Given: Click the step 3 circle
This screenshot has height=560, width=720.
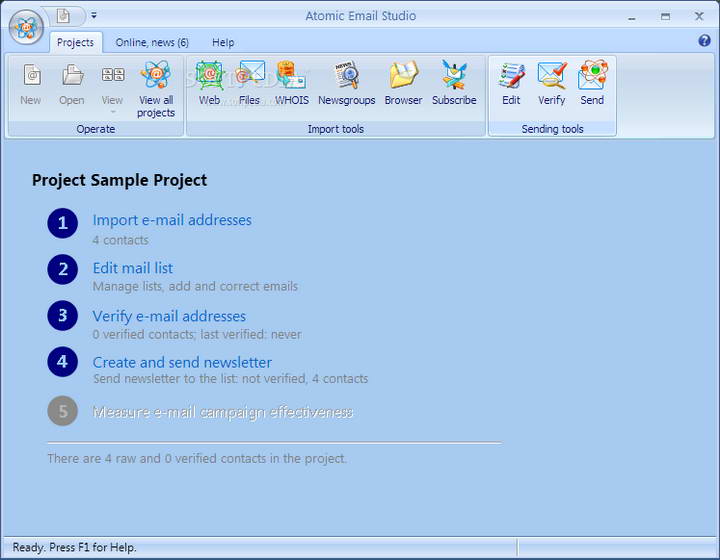Looking at the screenshot, I should 63,316.
